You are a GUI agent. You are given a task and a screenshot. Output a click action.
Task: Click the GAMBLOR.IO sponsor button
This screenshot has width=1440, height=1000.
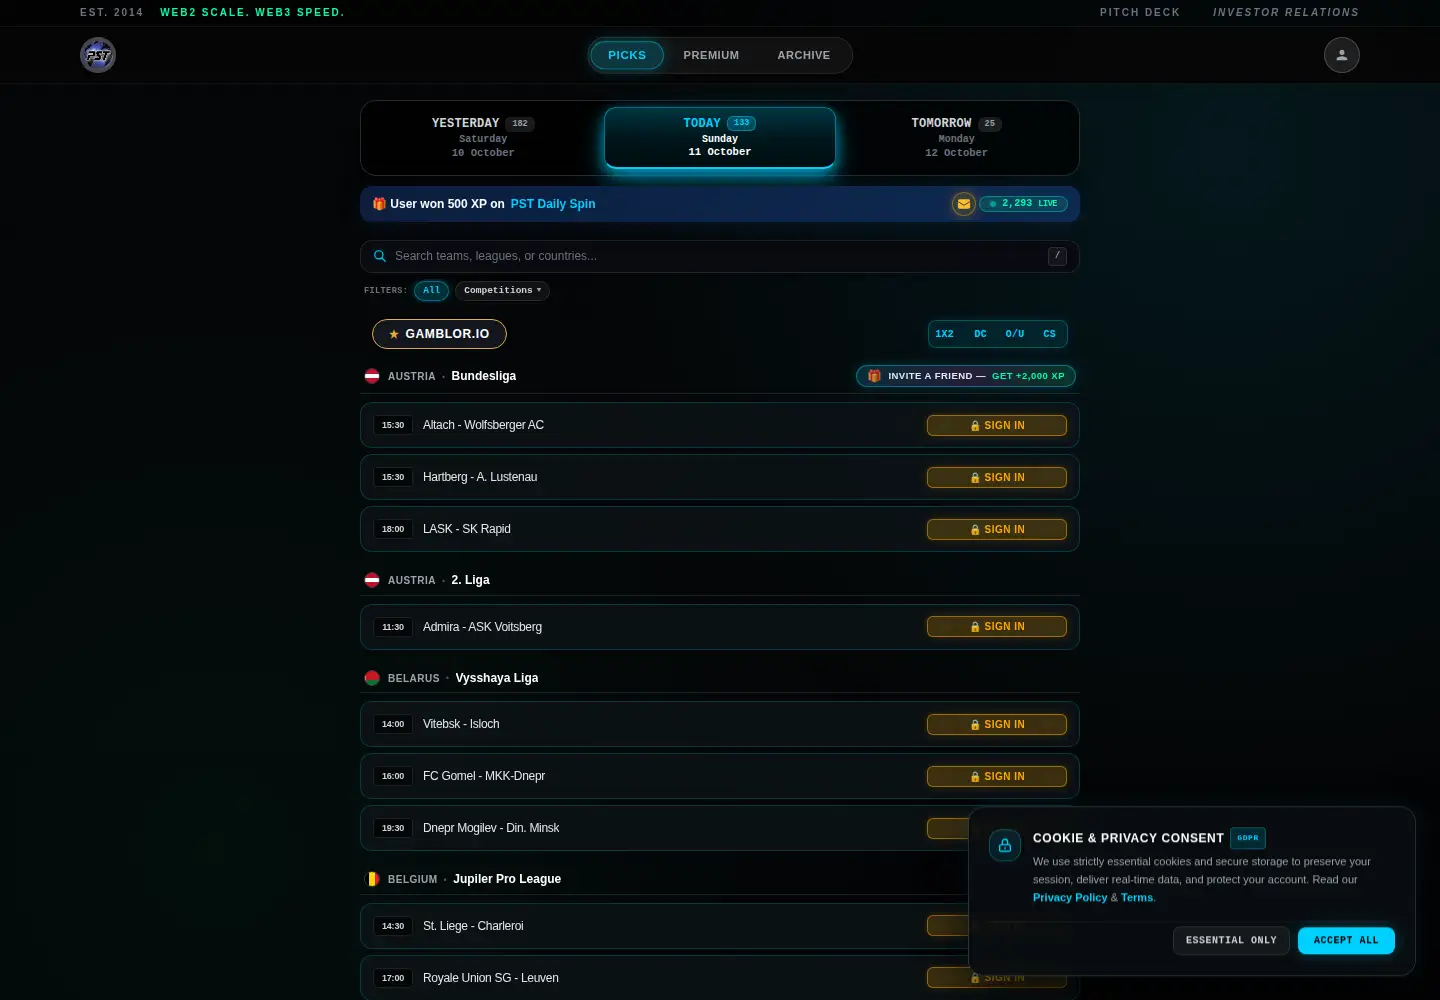[439, 334]
